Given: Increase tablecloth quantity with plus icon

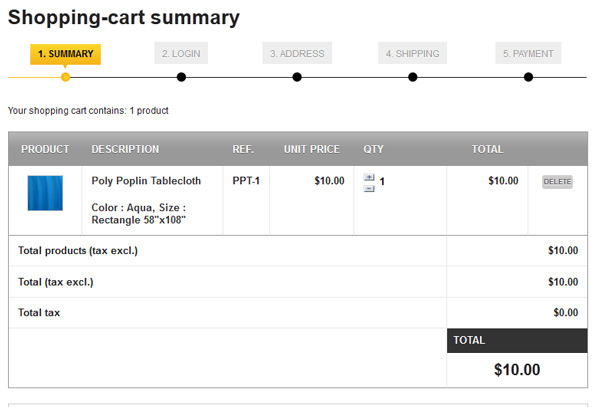Looking at the screenshot, I should 369,177.
